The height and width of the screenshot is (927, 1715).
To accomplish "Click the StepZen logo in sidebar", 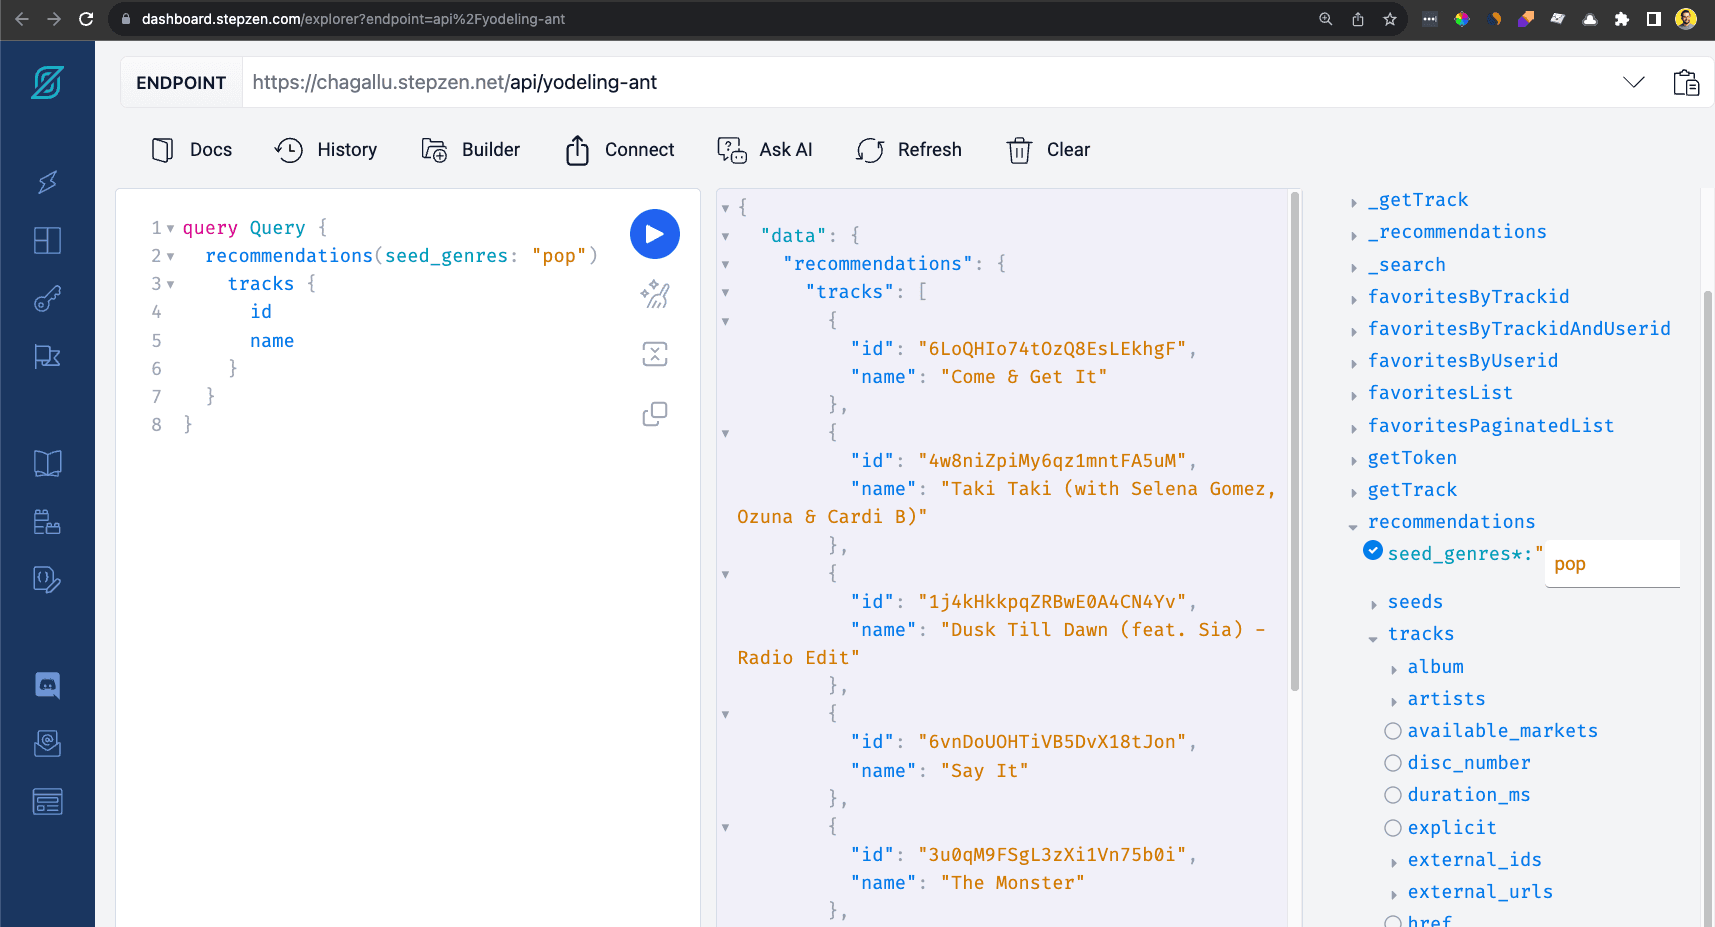I will click(47, 82).
